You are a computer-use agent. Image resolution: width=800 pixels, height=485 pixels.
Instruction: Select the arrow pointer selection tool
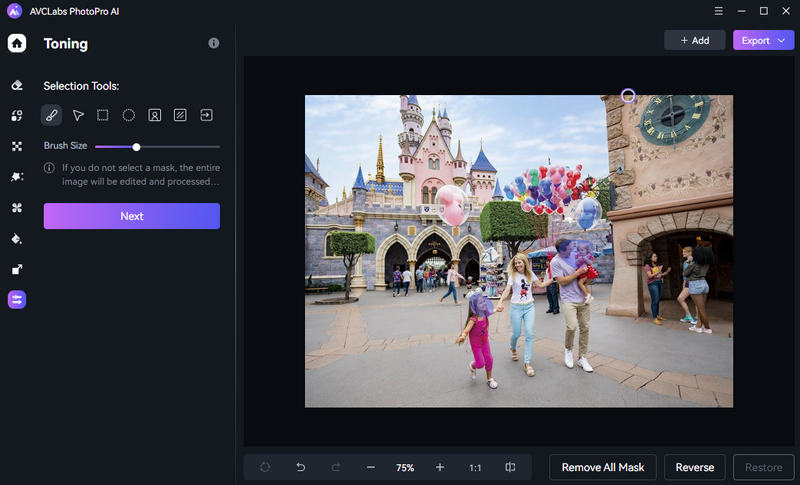click(x=78, y=115)
